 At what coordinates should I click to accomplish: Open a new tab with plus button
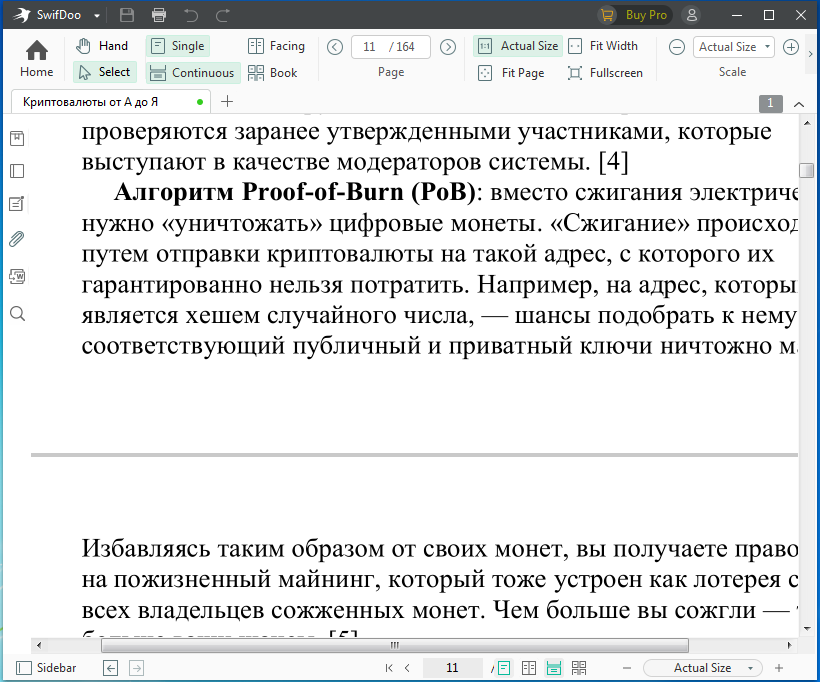point(227,101)
